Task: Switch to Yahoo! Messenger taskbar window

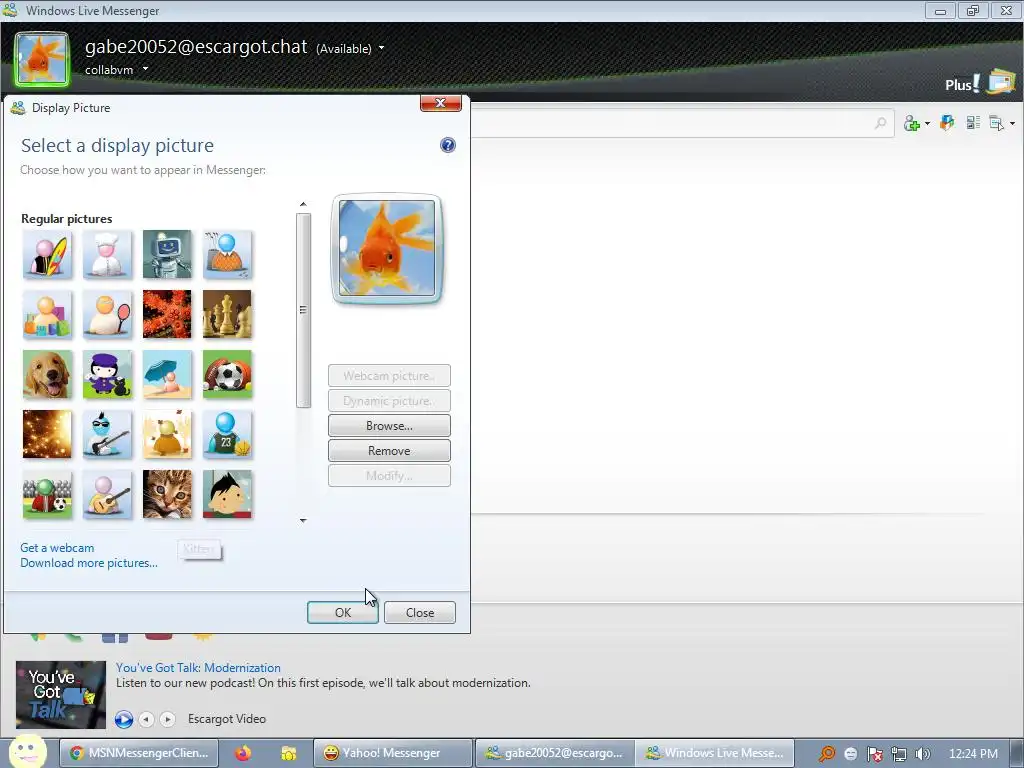Action: pyautogui.click(x=392, y=753)
